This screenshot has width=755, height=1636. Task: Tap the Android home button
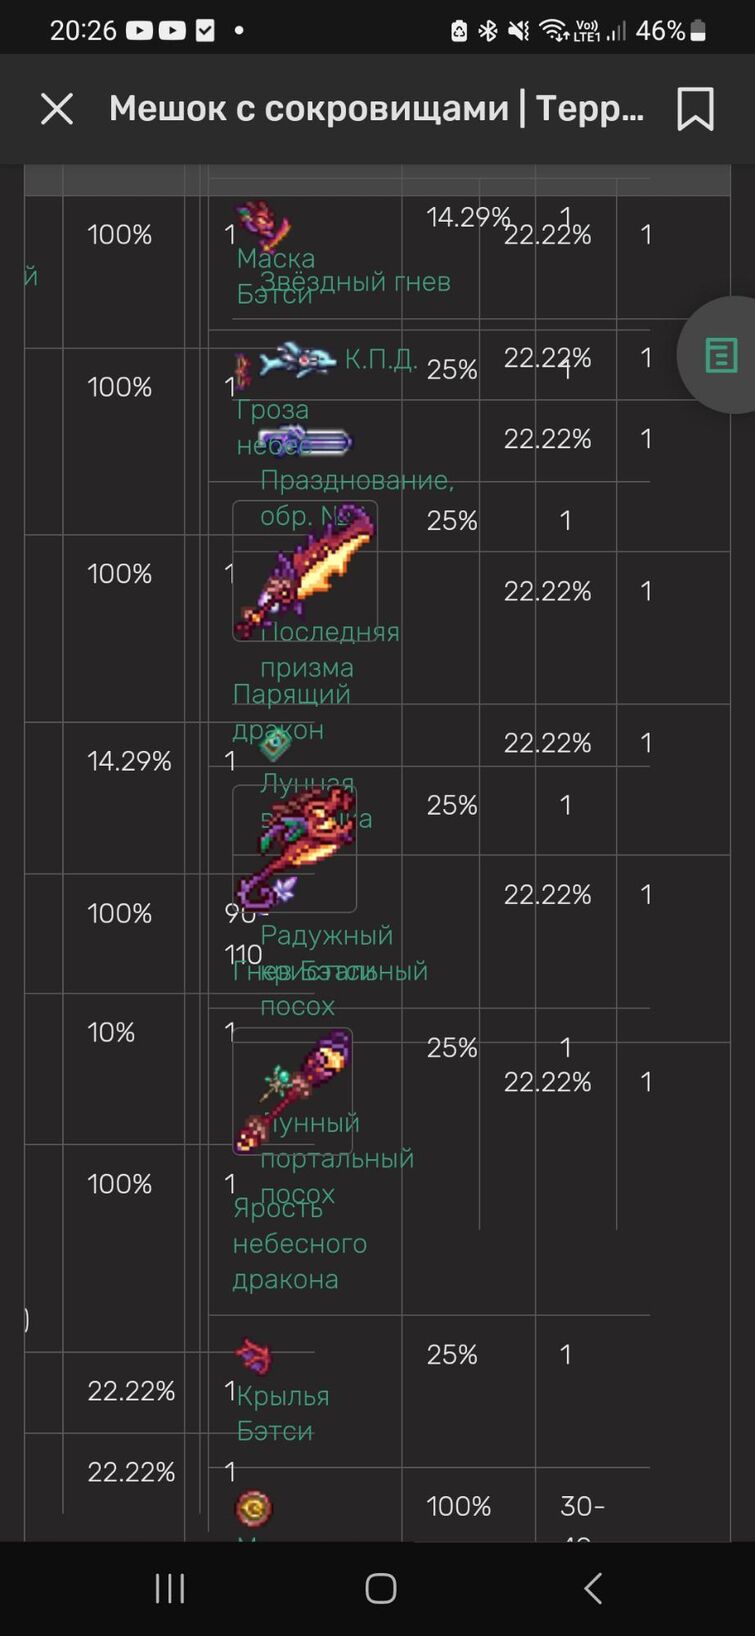380,1588
